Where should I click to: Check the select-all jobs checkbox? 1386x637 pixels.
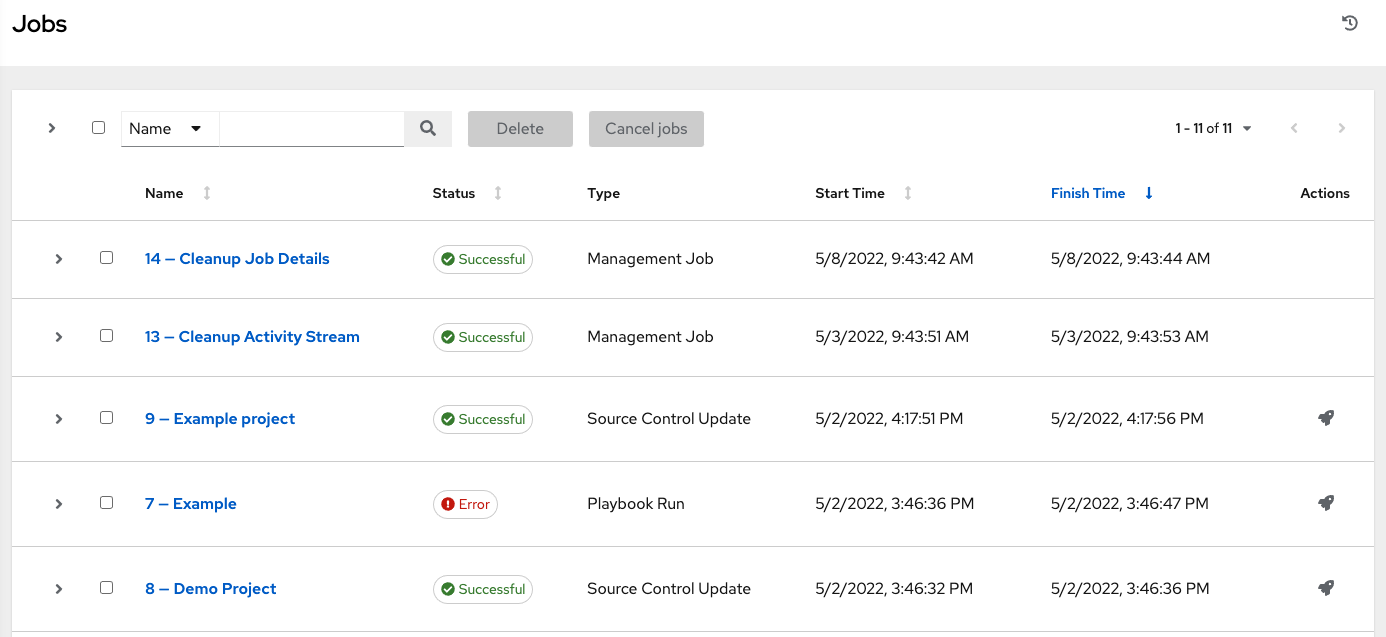pos(98,127)
